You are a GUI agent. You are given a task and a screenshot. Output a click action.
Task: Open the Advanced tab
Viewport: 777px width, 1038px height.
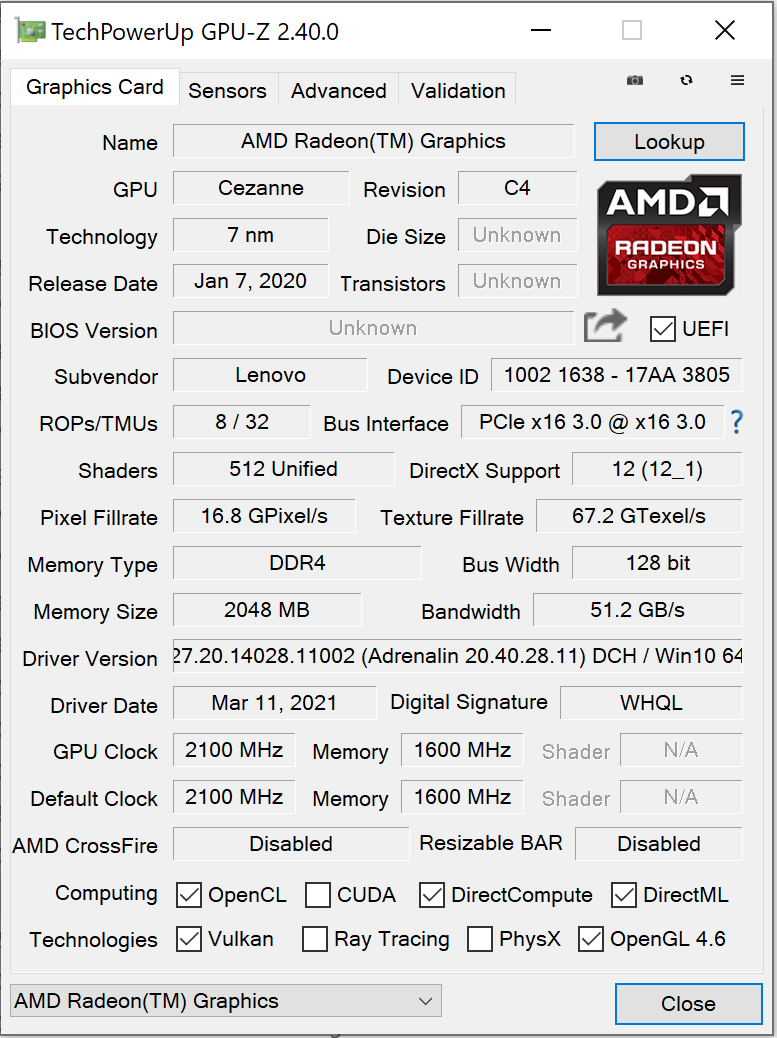[338, 90]
